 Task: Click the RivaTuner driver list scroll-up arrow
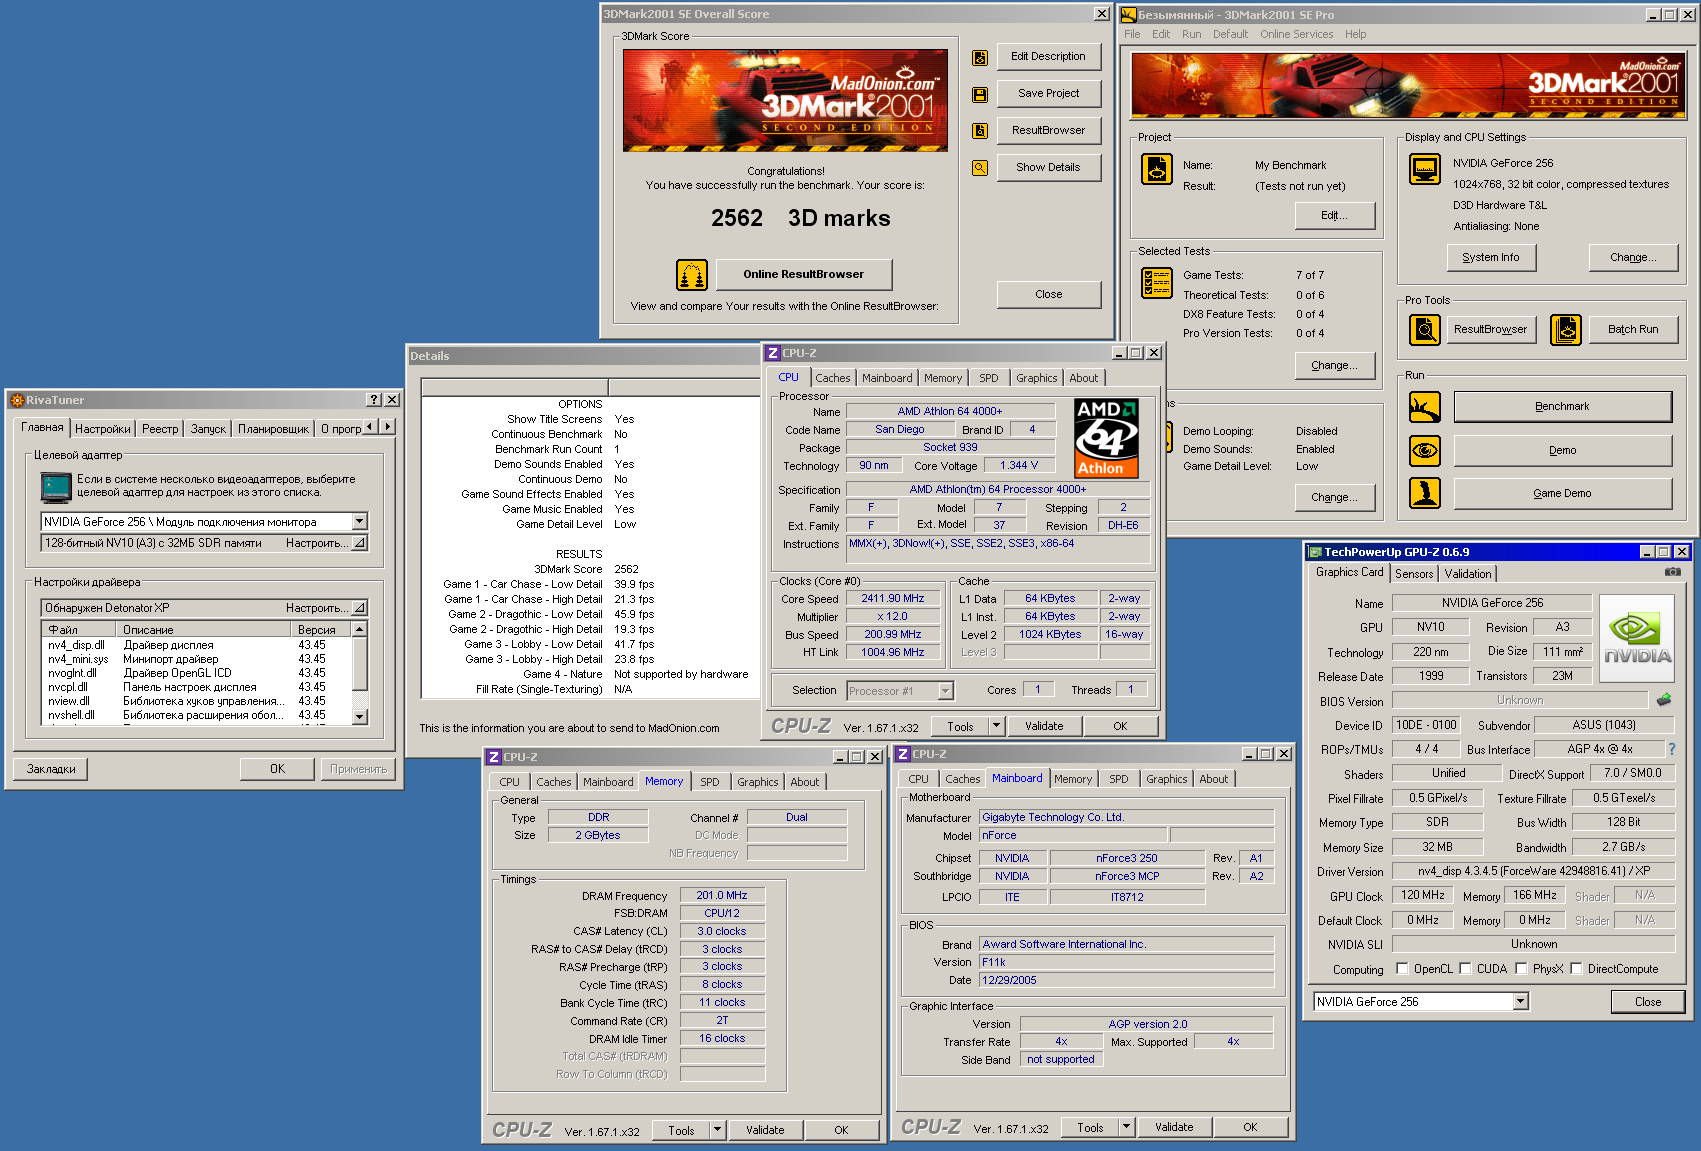tap(360, 629)
